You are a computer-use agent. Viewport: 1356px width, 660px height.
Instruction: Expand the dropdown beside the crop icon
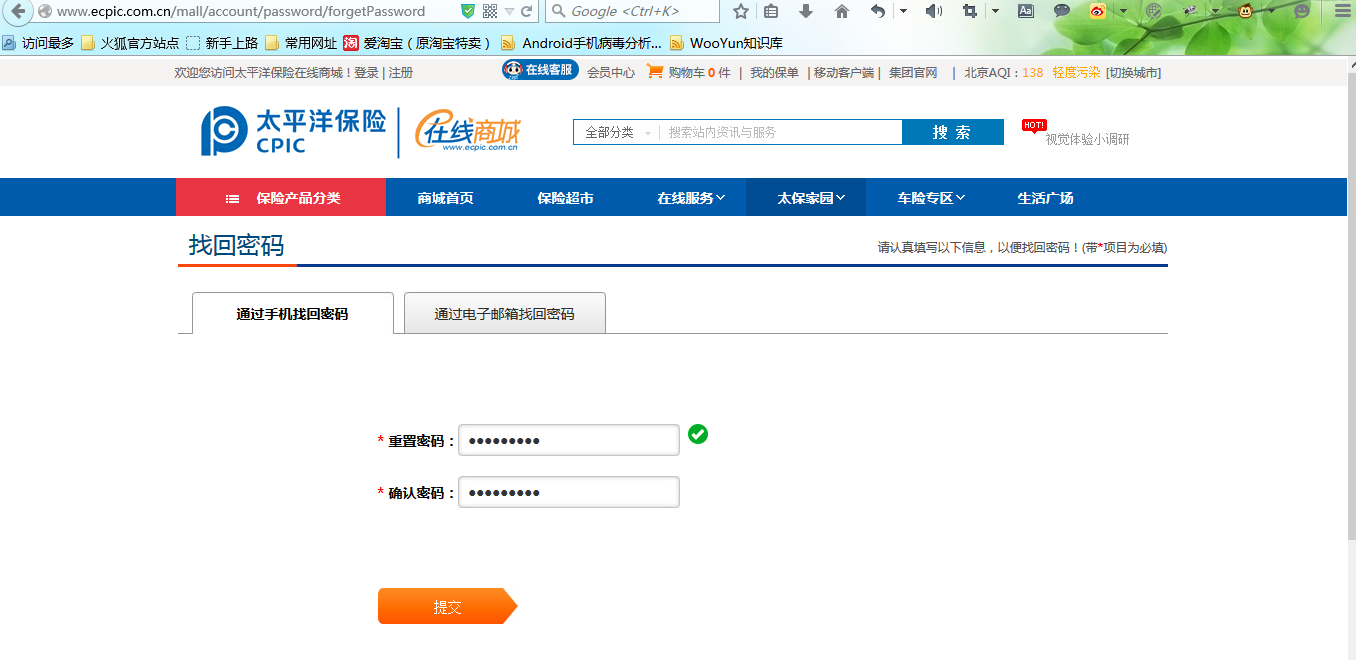[x=995, y=11]
